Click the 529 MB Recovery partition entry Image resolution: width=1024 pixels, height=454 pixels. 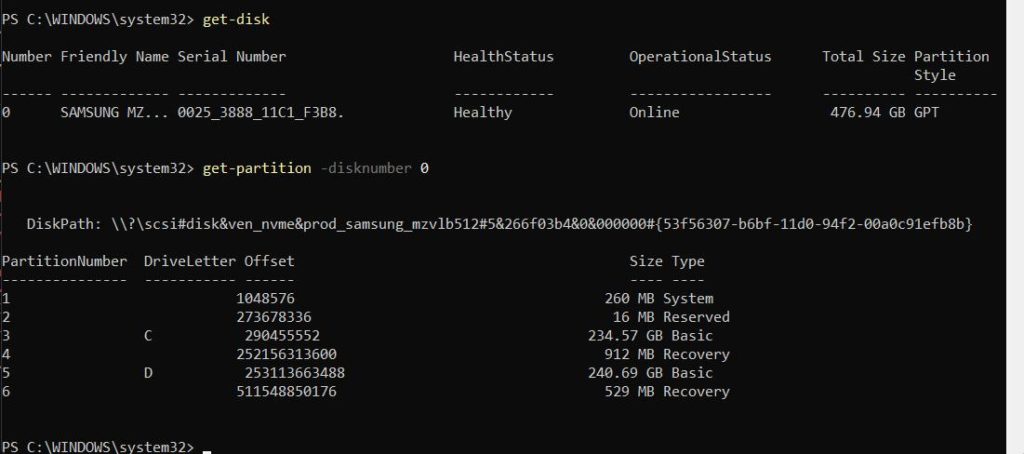coord(667,391)
